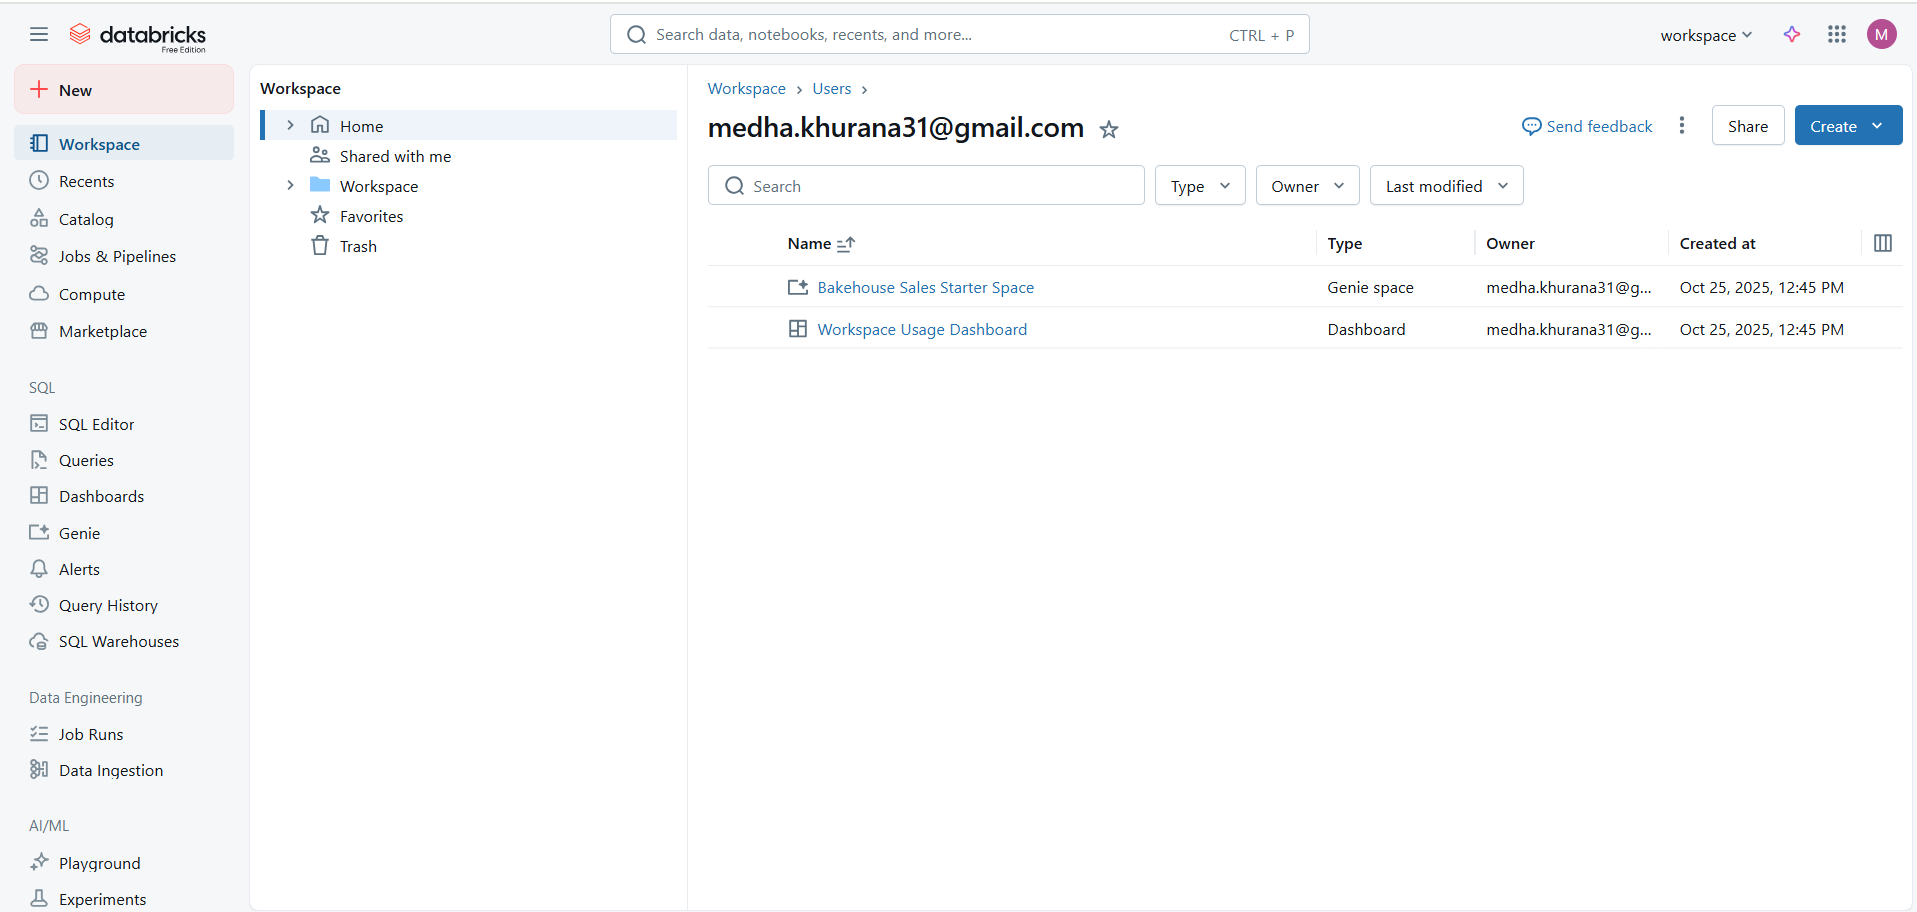1917x912 pixels.
Task: Open Catalog from the left sidebar
Action: (86, 220)
